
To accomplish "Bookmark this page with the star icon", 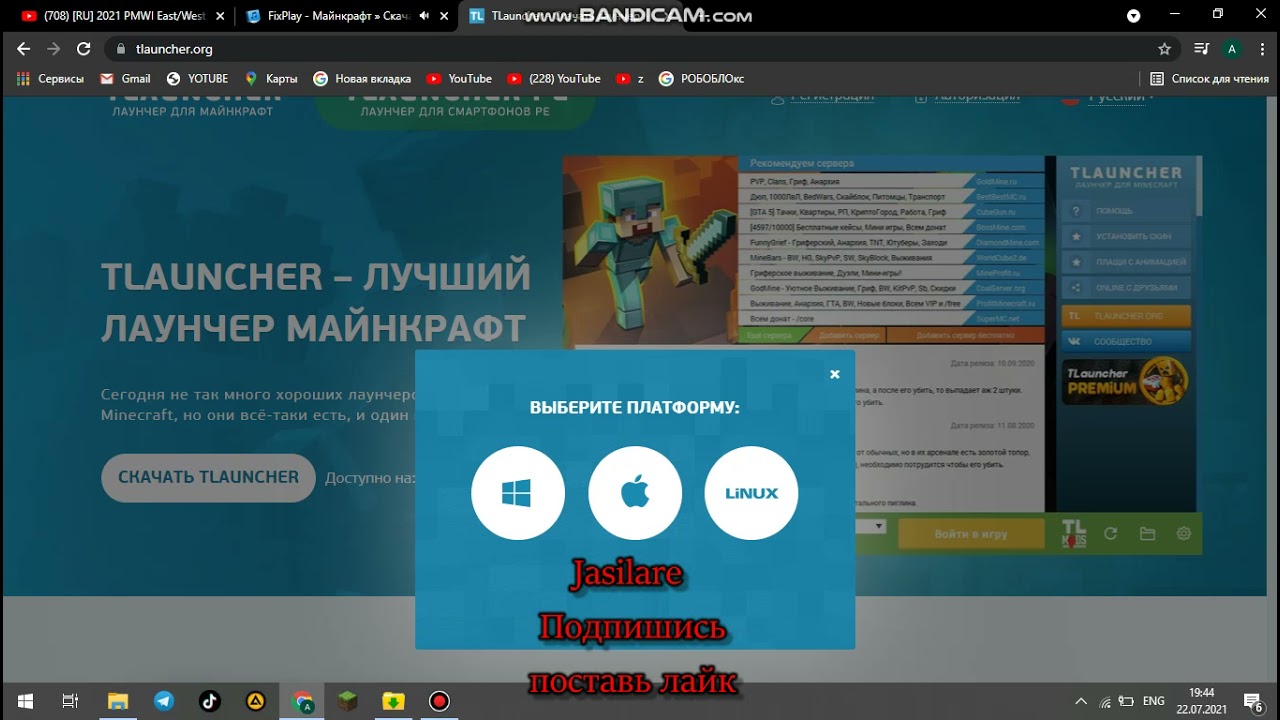I will pos(1164,49).
